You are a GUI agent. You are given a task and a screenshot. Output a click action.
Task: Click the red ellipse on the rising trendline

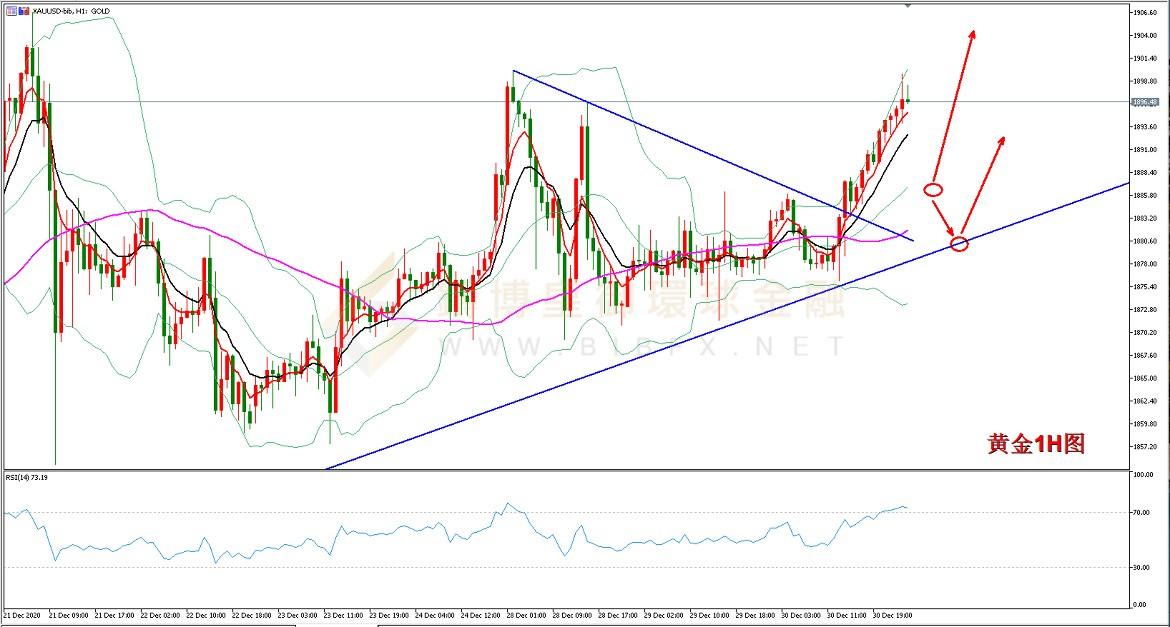[959, 243]
